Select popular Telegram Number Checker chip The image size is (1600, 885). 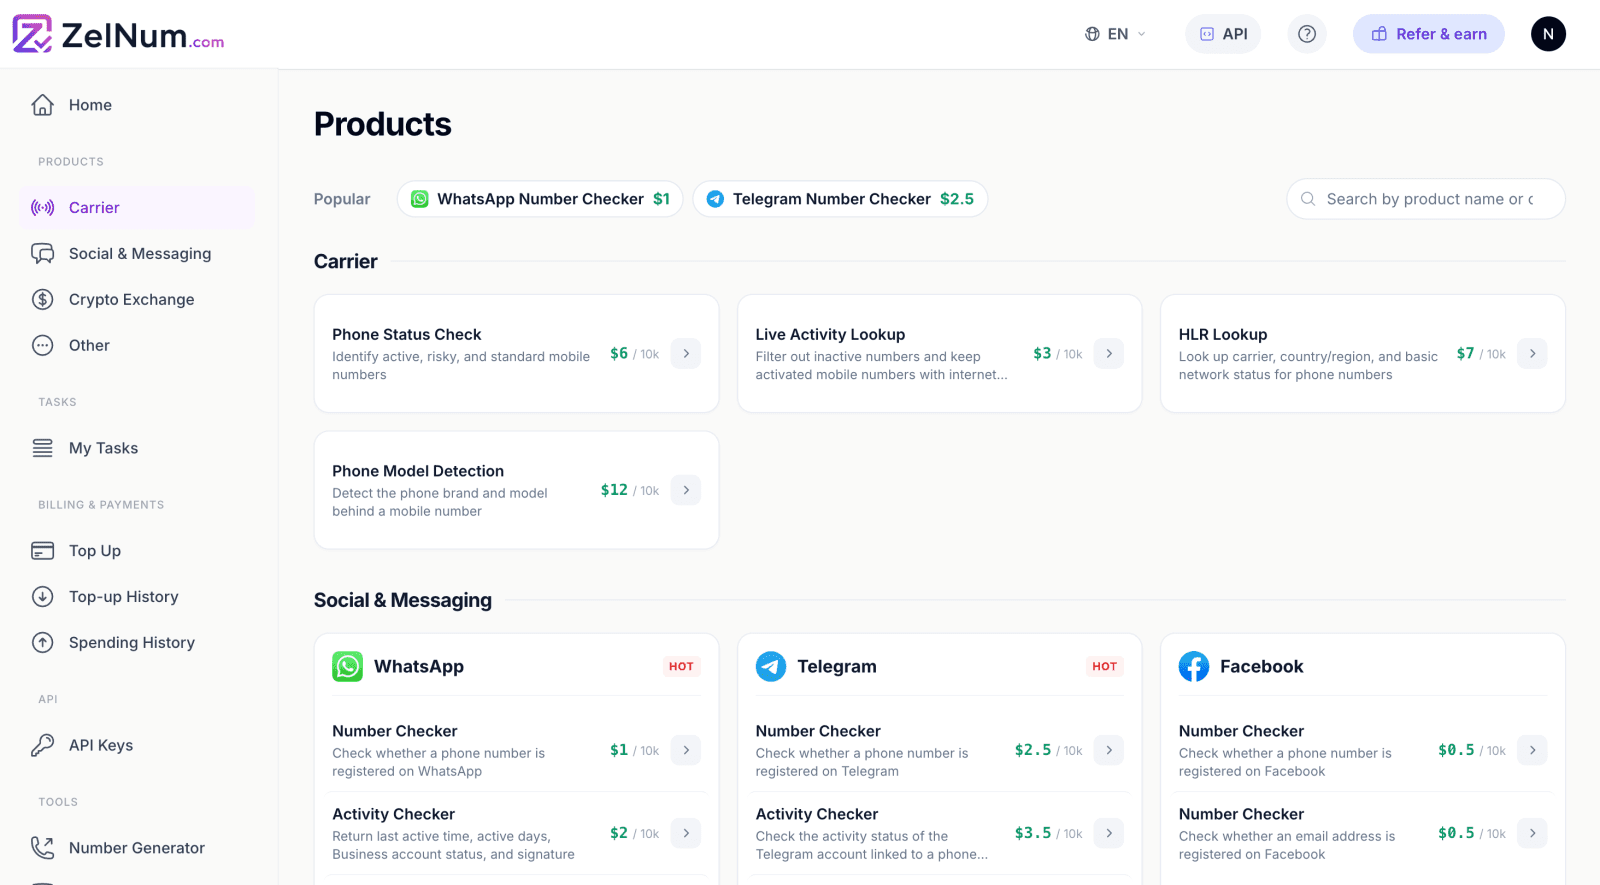[x=840, y=199]
